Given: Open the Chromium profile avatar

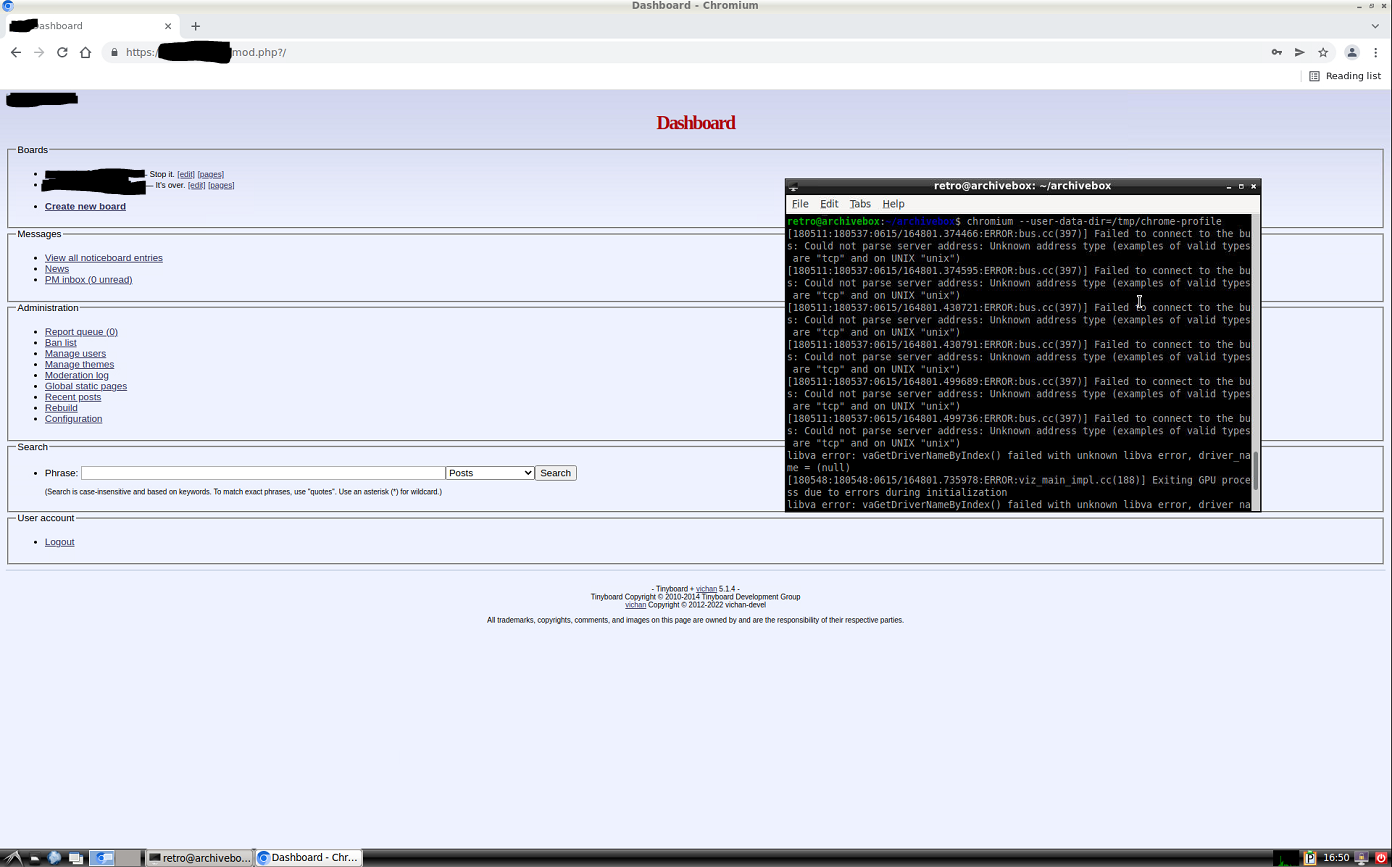Looking at the screenshot, I should pyautogui.click(x=1352, y=52).
